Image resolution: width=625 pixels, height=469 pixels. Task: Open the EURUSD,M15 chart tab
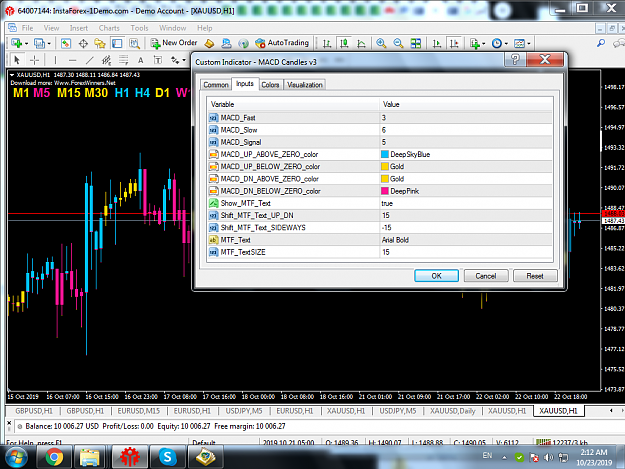(139, 411)
